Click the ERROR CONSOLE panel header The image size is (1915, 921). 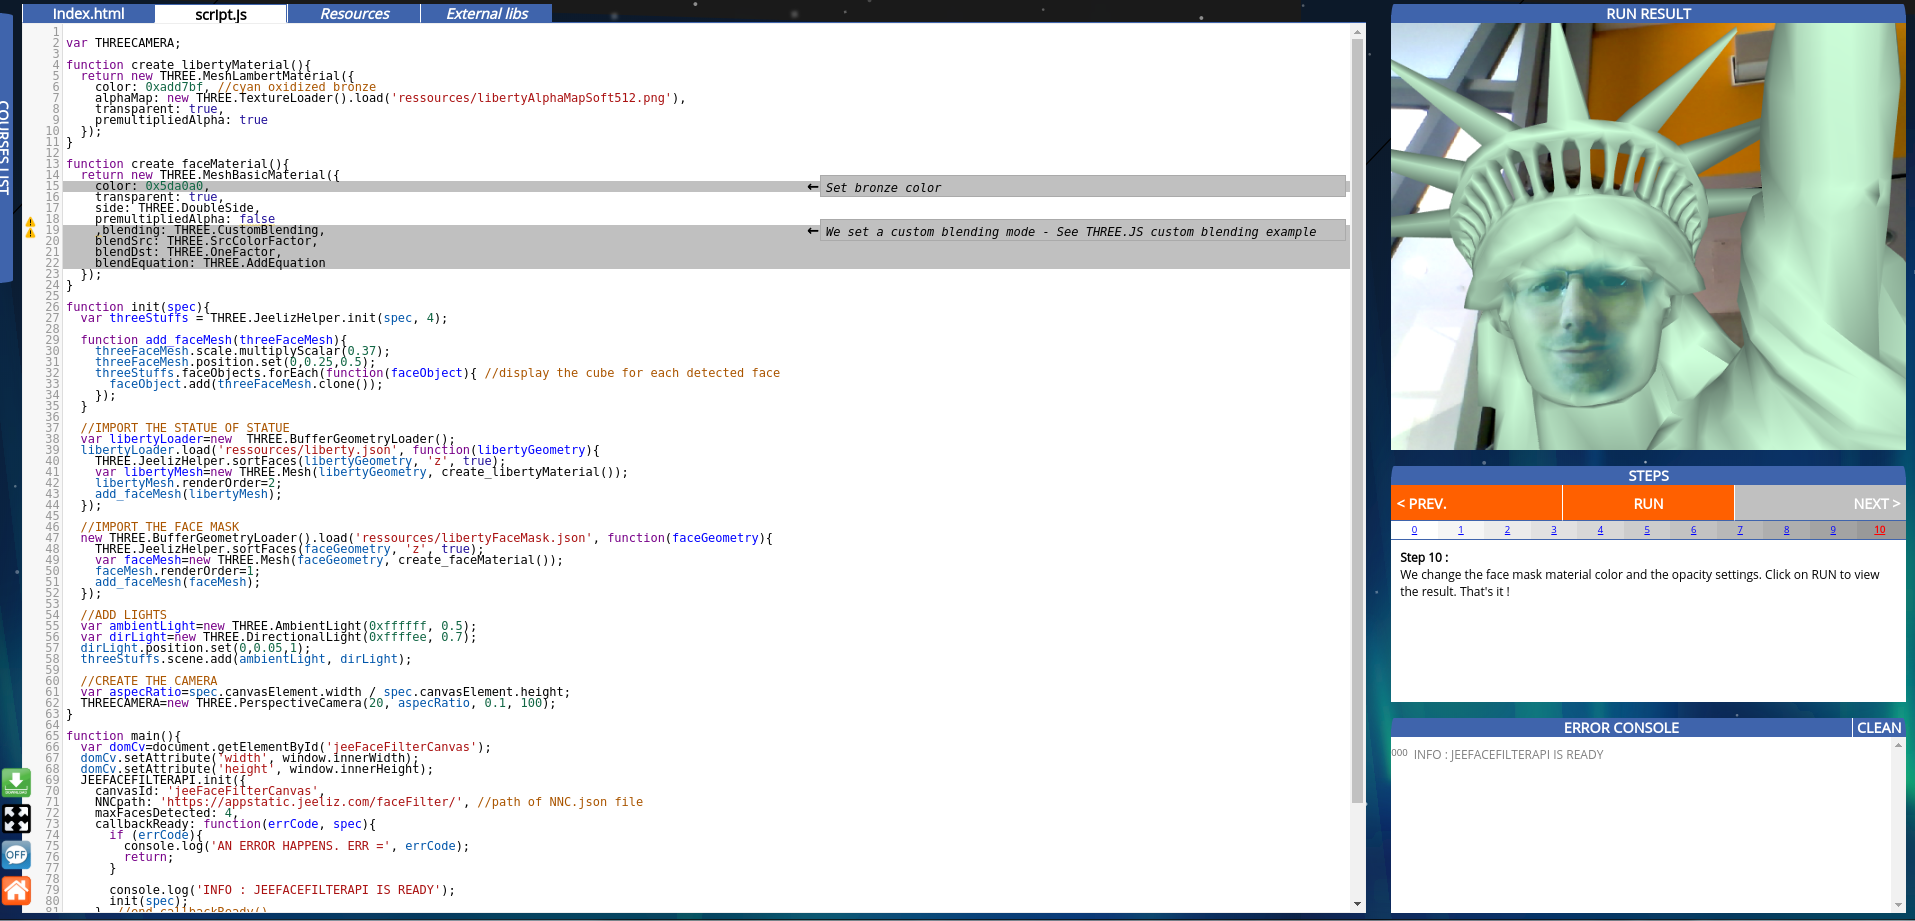1621,728
